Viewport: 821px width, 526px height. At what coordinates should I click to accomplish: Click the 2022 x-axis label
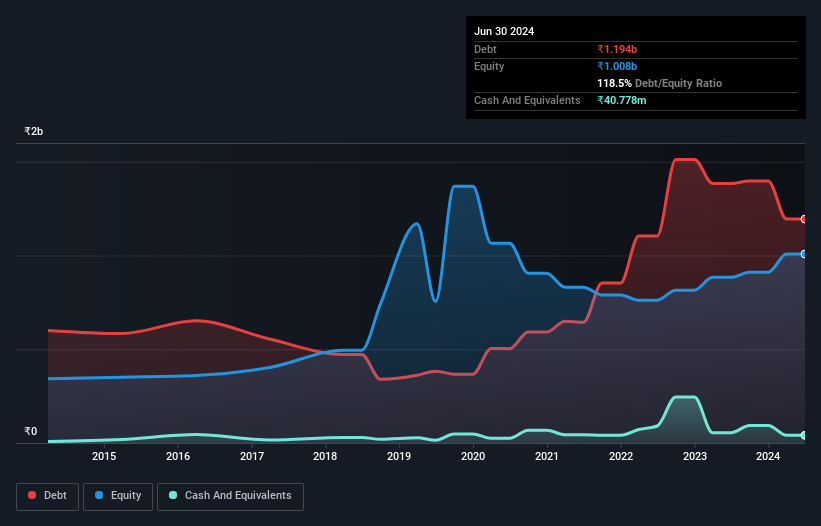click(621, 456)
